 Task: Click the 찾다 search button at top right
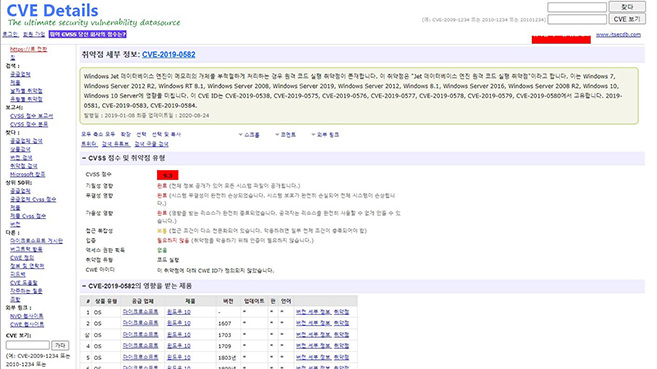pyautogui.click(x=627, y=7)
